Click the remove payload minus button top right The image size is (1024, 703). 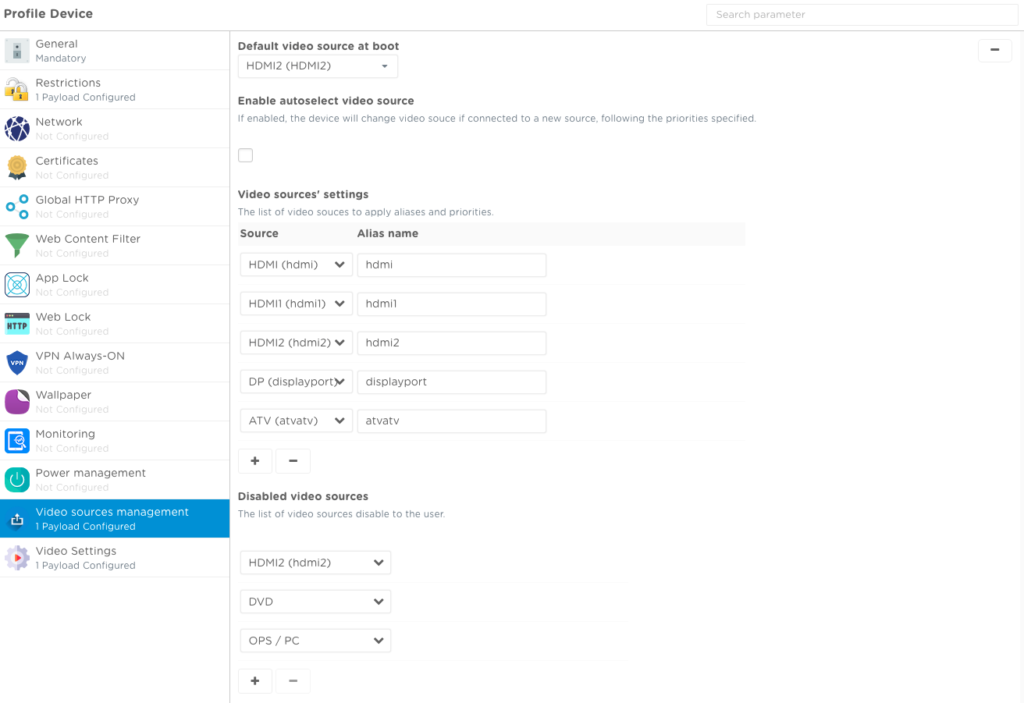[x=994, y=50]
